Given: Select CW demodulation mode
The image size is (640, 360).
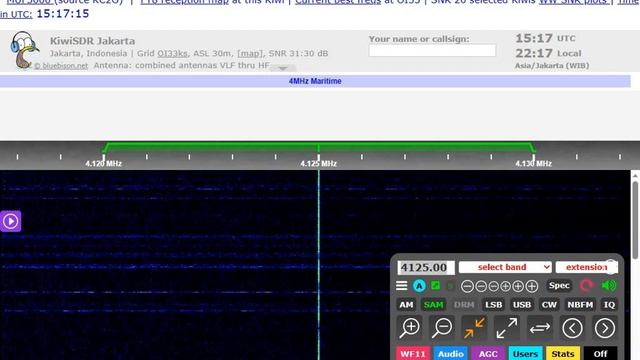Looking at the screenshot, I should coord(549,304).
